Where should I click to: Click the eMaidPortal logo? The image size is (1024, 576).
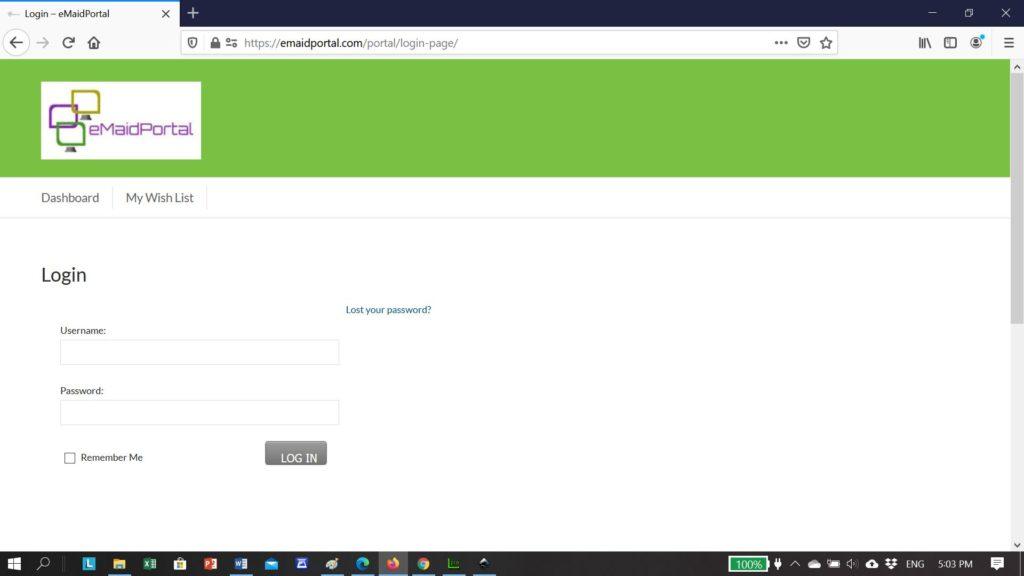[x=121, y=120]
